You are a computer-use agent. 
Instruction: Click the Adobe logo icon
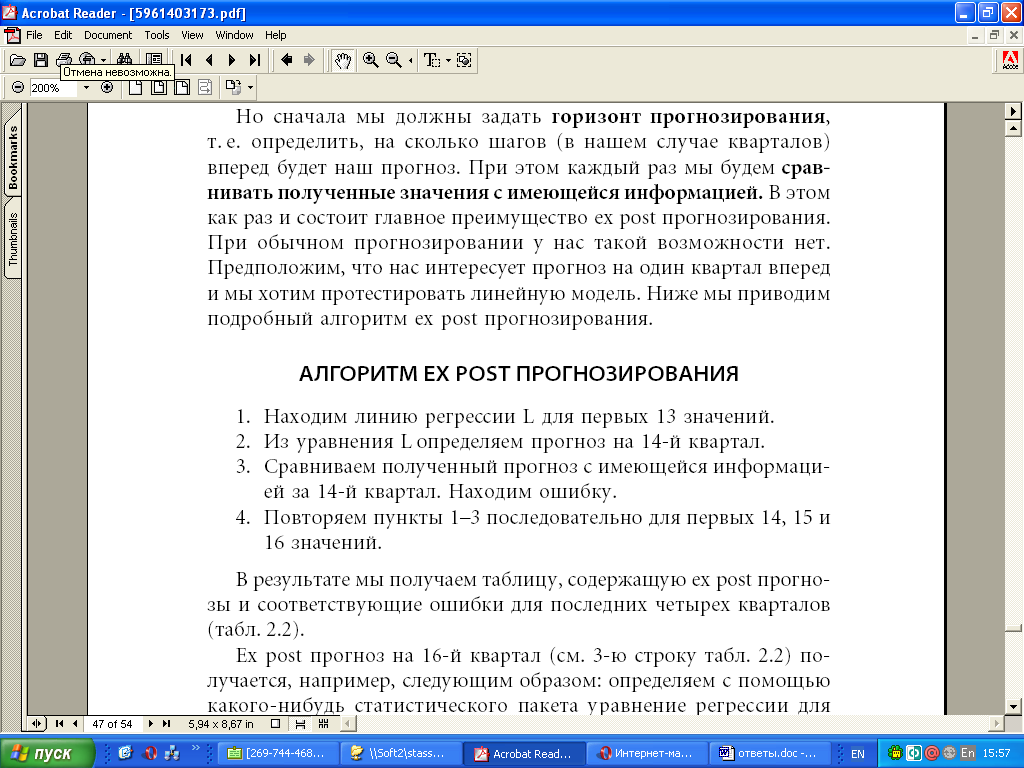[1010, 61]
